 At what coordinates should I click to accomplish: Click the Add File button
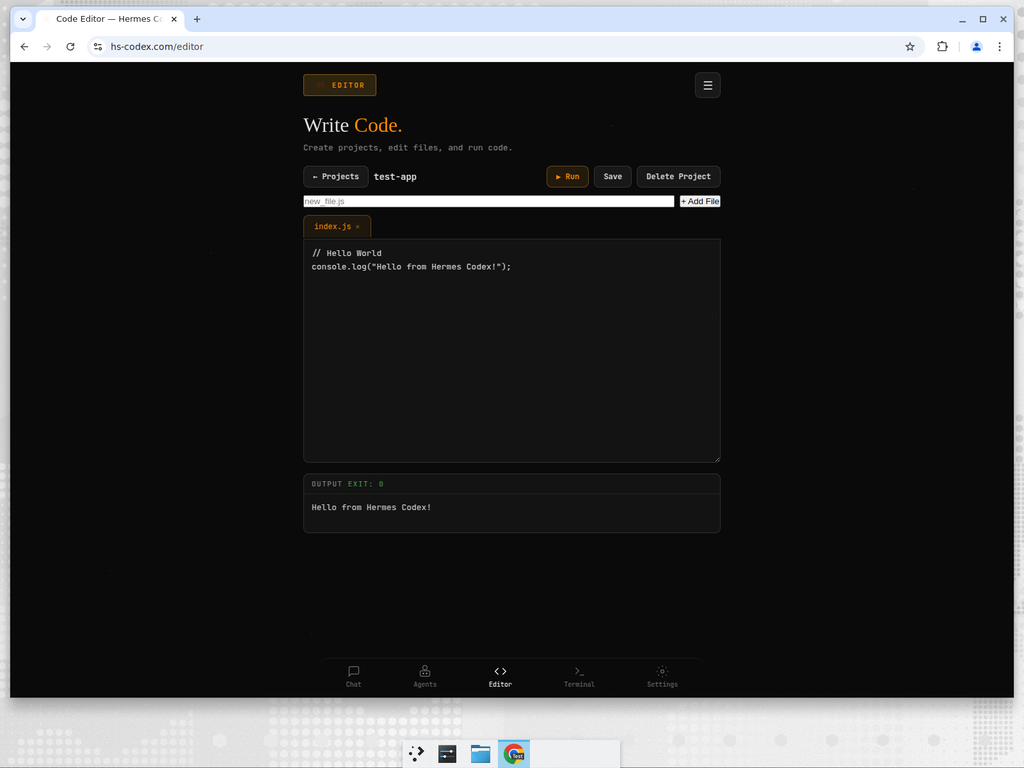coord(699,201)
